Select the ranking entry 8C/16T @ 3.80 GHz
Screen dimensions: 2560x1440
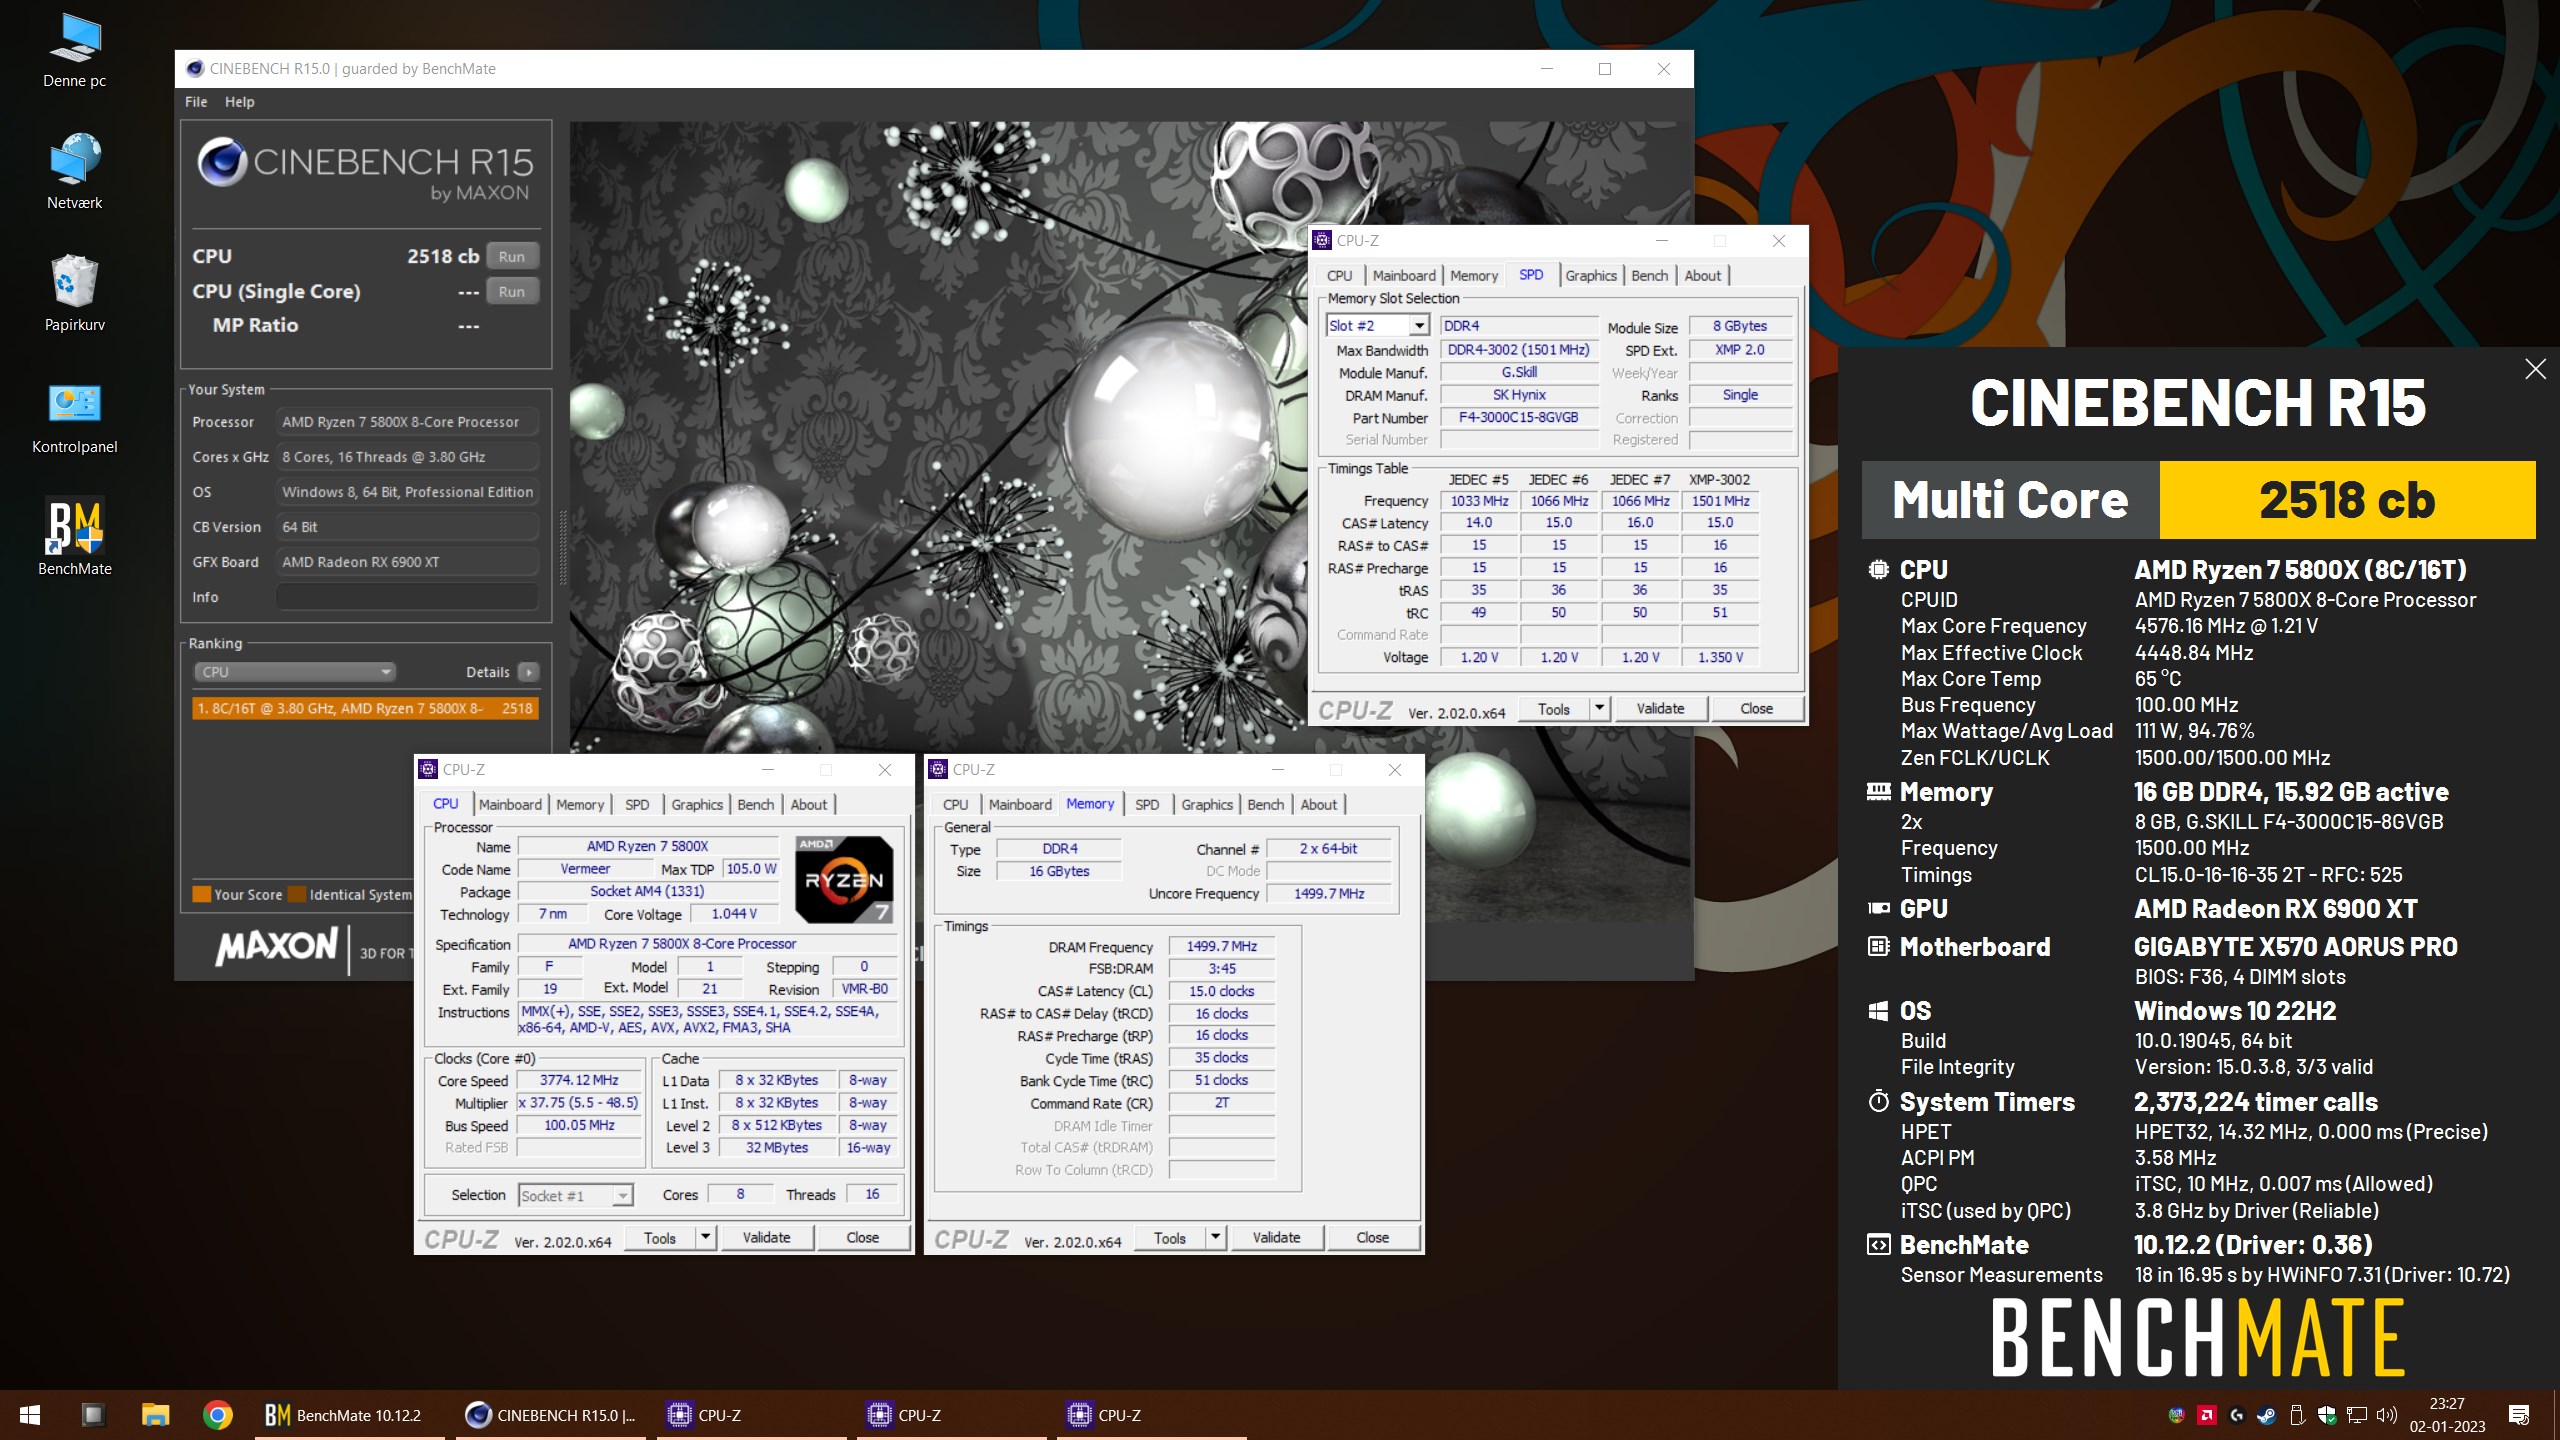366,708
